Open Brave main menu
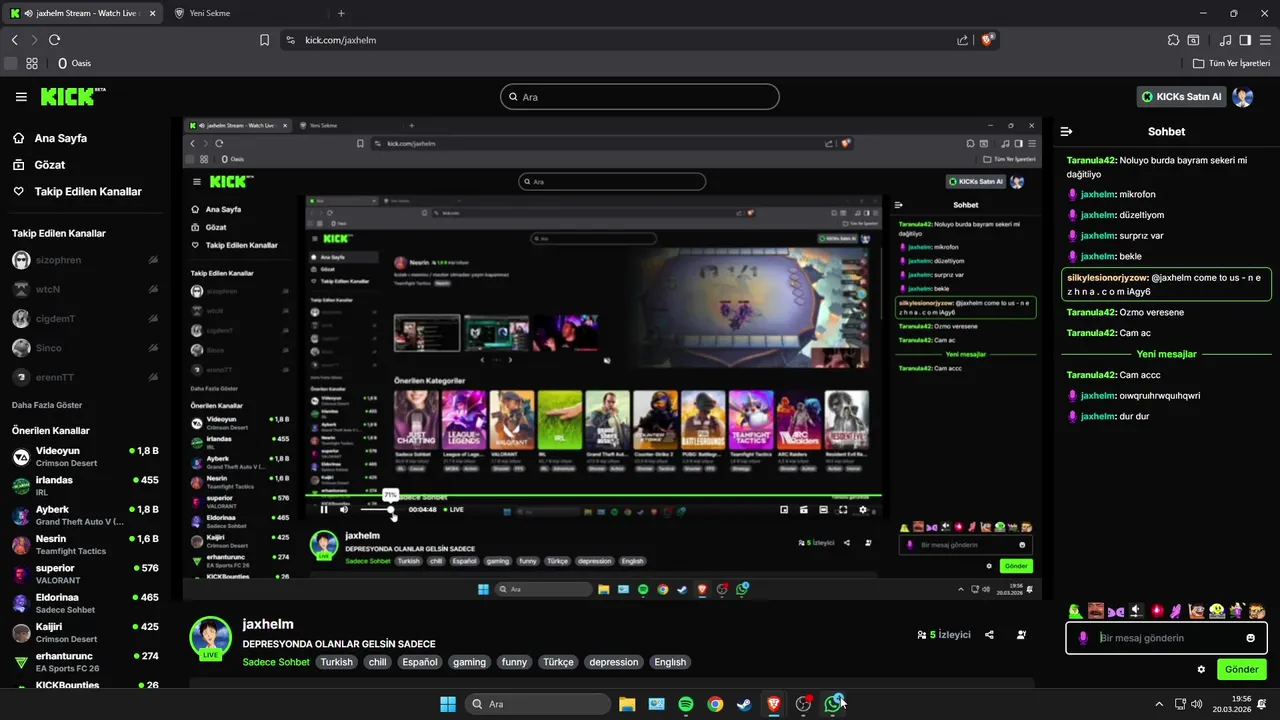The height and width of the screenshot is (720, 1280). [1264, 40]
